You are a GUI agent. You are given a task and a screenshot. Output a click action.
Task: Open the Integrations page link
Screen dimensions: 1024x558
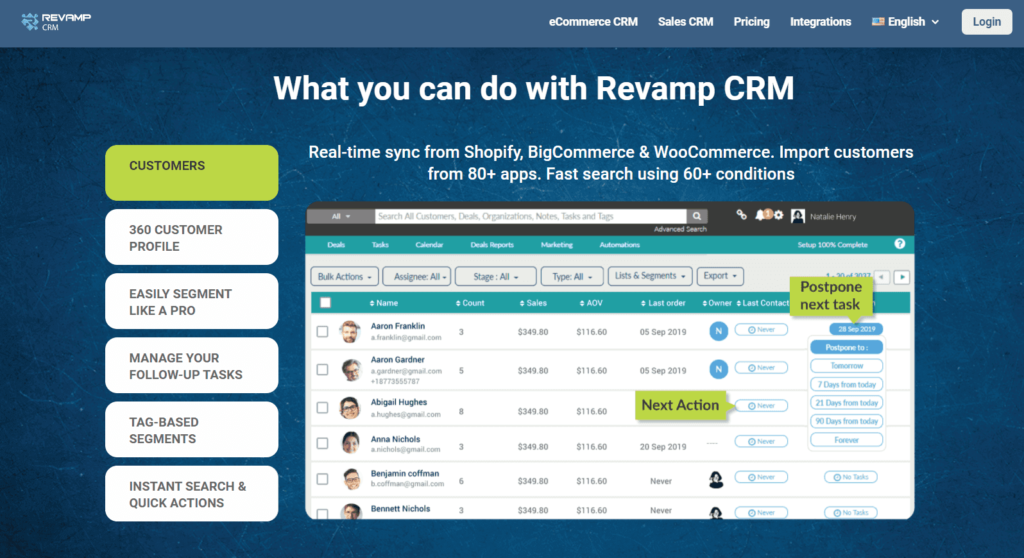(x=820, y=22)
